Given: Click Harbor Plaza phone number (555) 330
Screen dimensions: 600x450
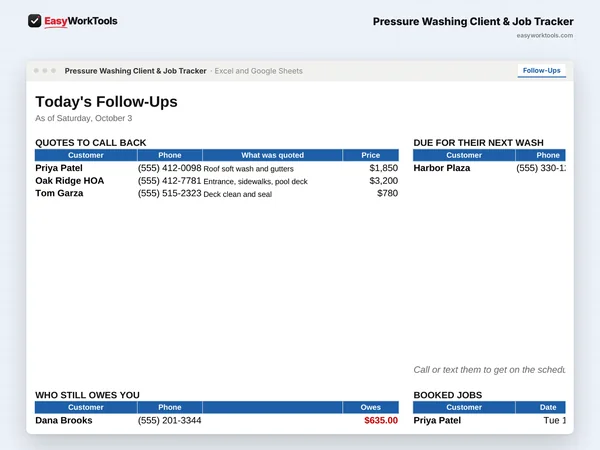Looking at the screenshot, I should point(541,168).
